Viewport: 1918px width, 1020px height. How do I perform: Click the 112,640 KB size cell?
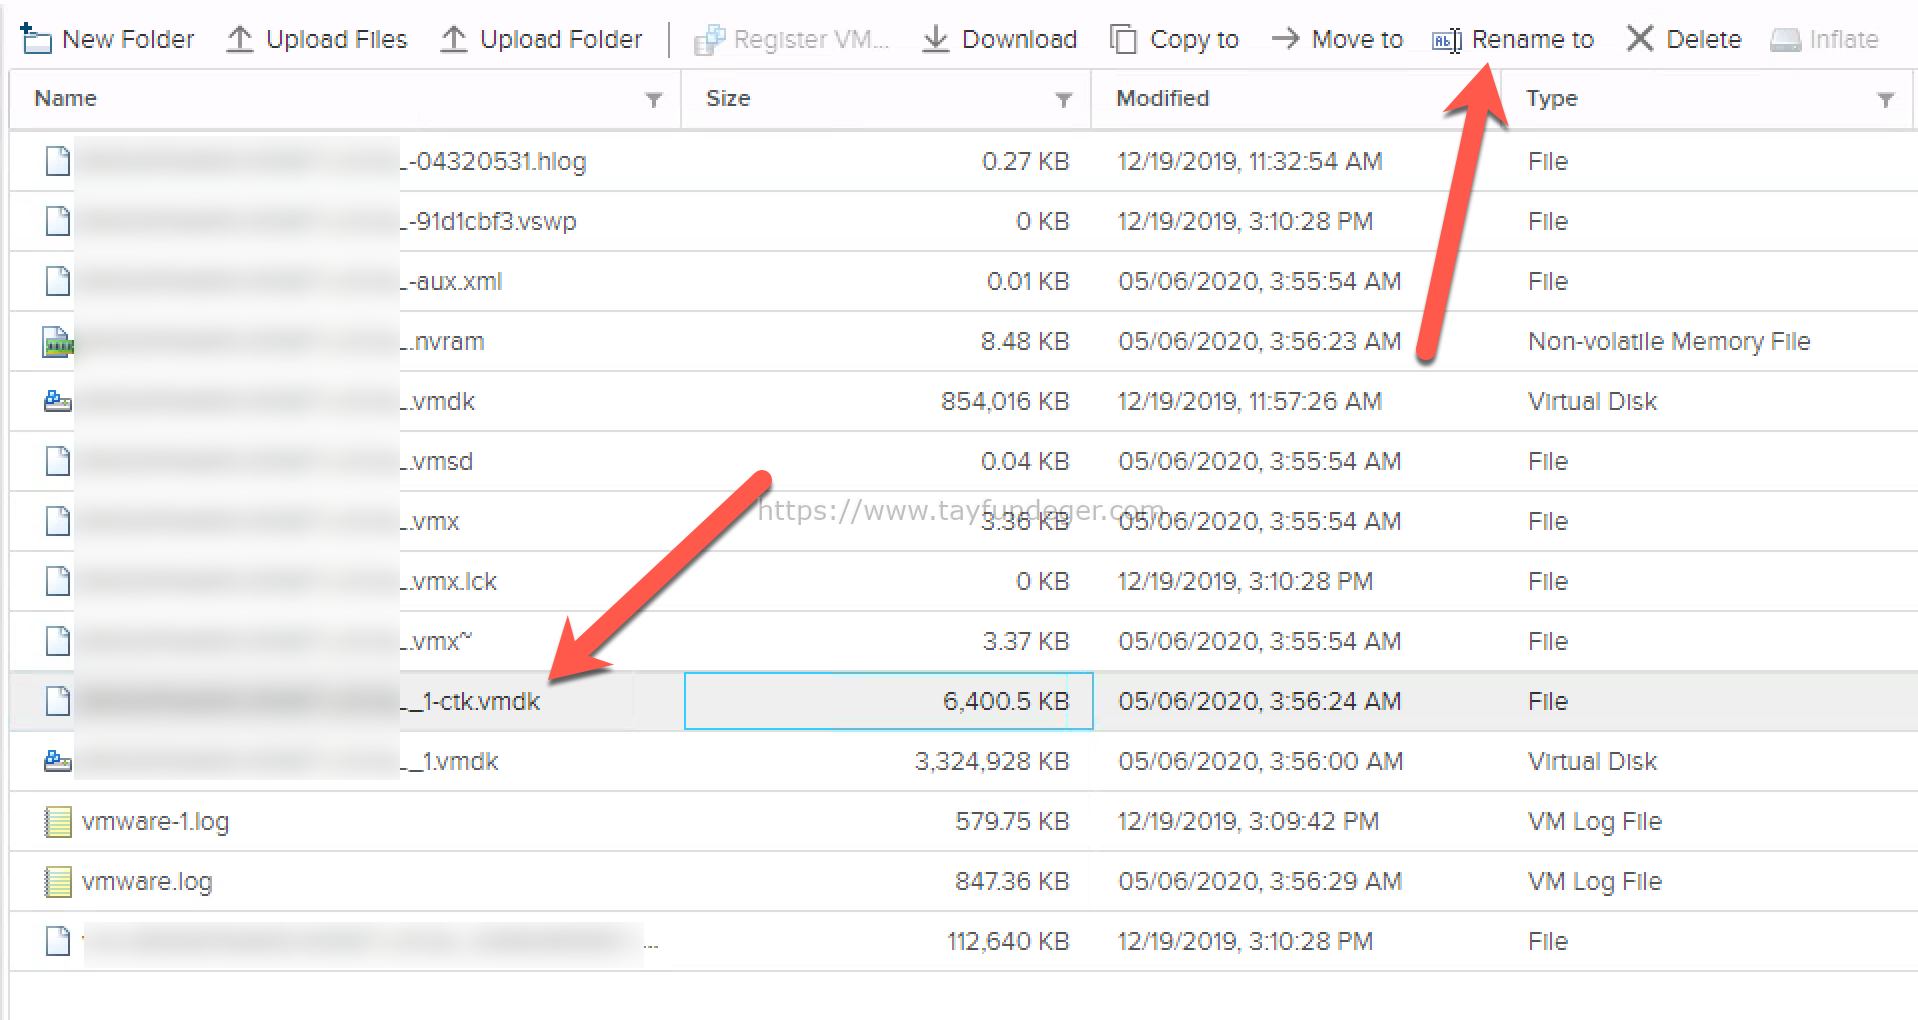[x=1008, y=941]
